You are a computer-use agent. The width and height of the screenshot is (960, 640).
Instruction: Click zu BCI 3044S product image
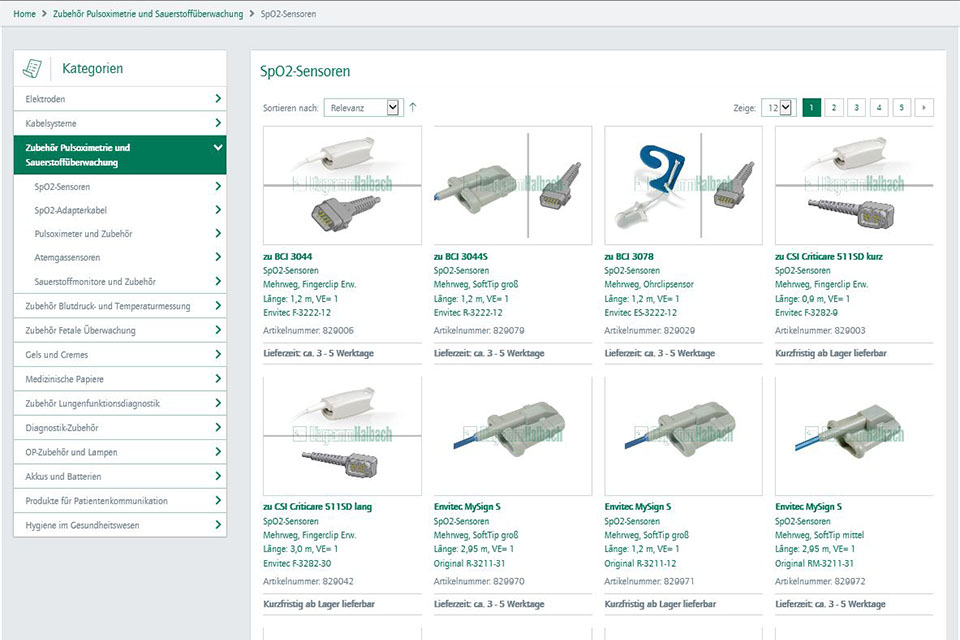coord(513,185)
